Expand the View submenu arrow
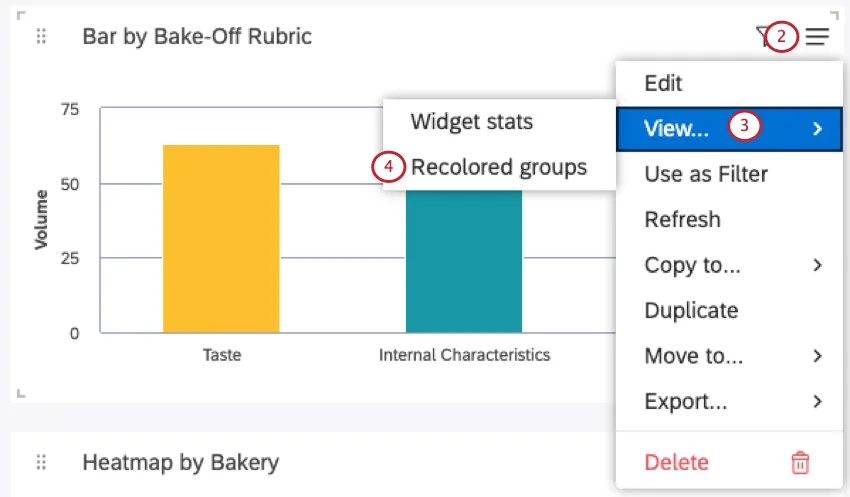This screenshot has width=850, height=497. tap(817, 128)
